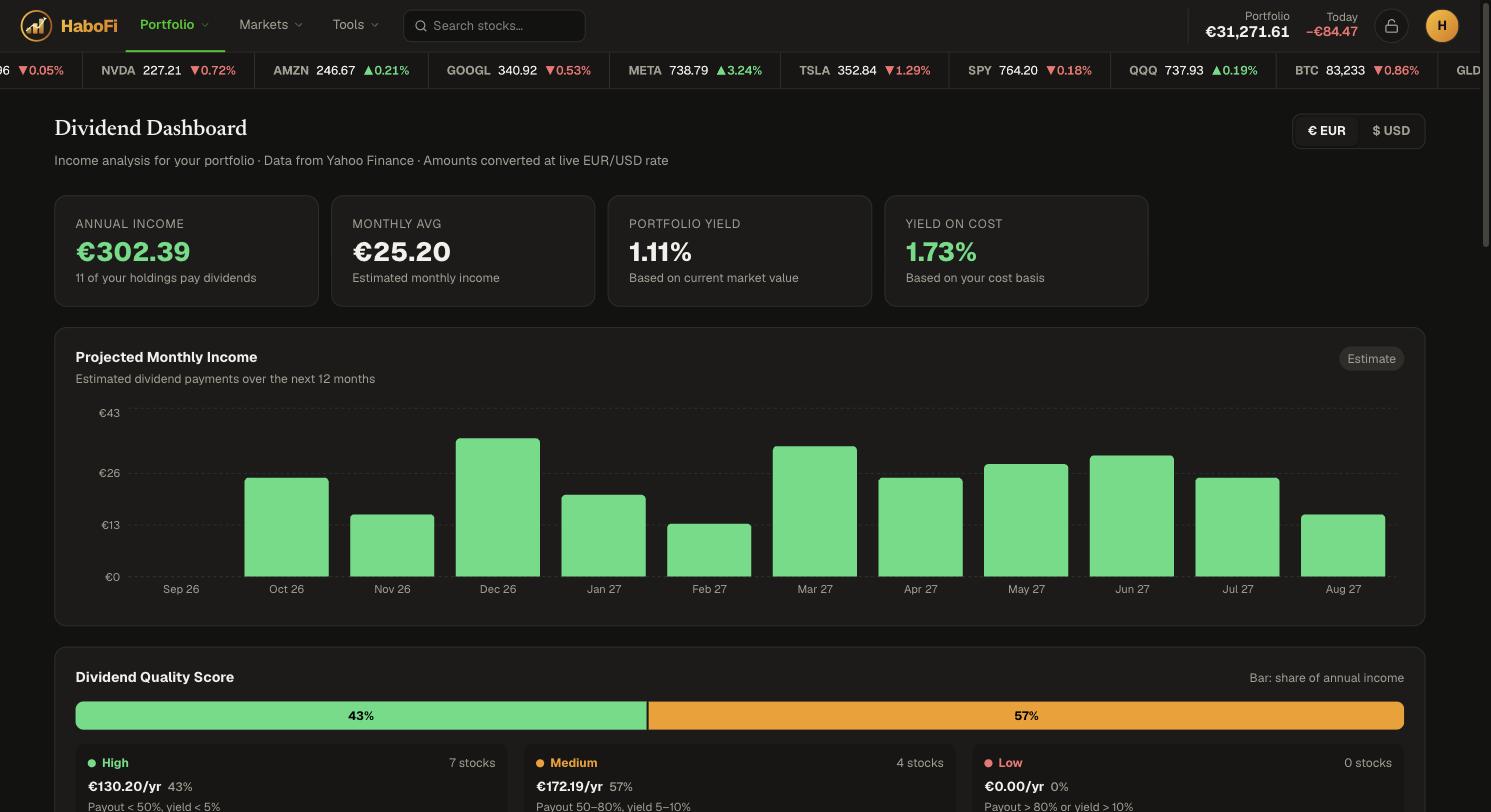Screen dimensions: 1491x812
Task: Click the Yield on Cost 1.73% card
Action: pos(1016,251)
